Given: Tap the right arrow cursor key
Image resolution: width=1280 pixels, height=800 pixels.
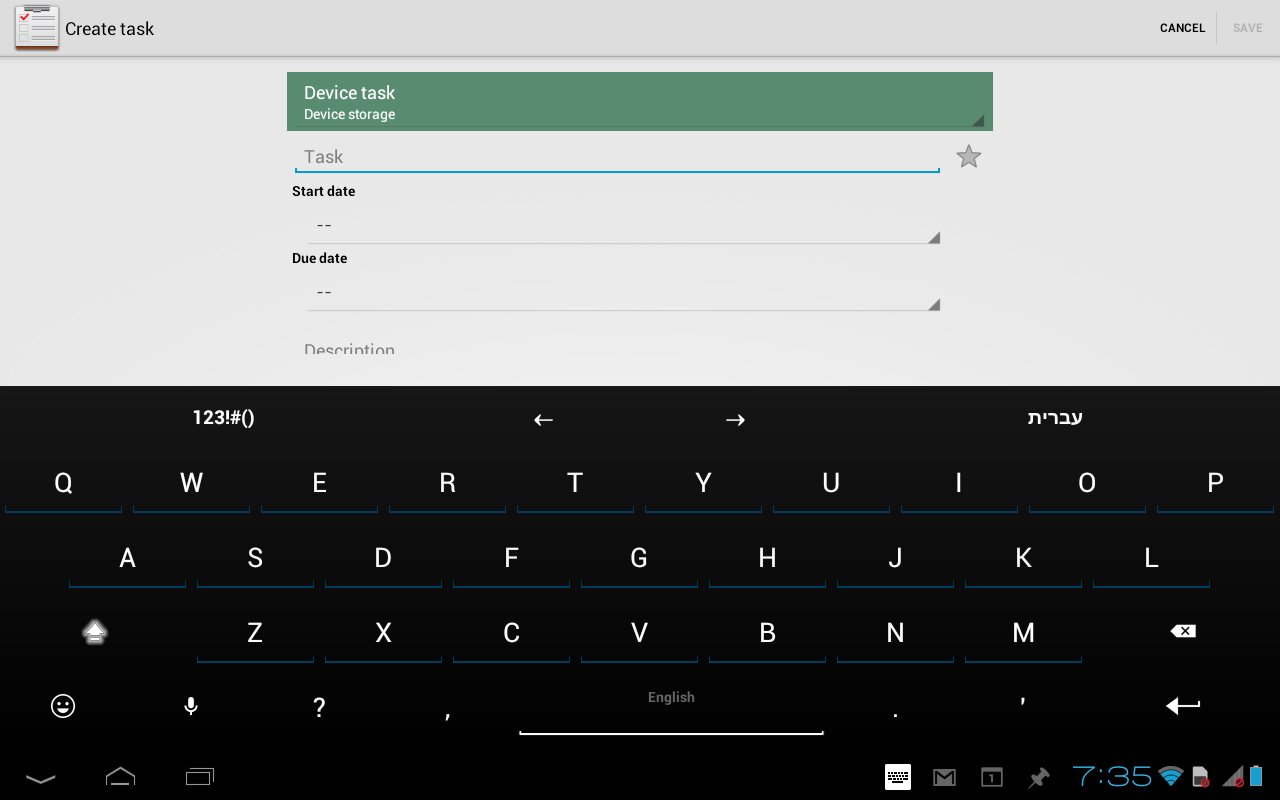Looking at the screenshot, I should [x=735, y=420].
